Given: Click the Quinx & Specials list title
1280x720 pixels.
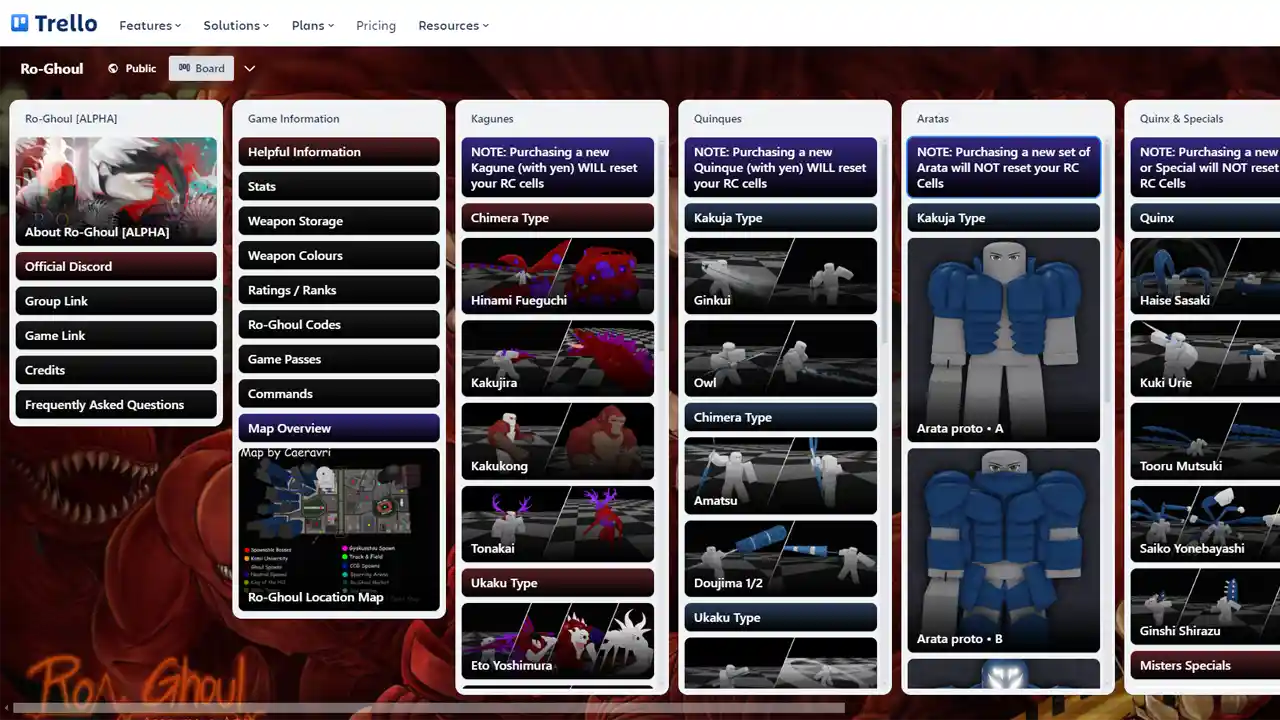Looking at the screenshot, I should (x=1181, y=118).
